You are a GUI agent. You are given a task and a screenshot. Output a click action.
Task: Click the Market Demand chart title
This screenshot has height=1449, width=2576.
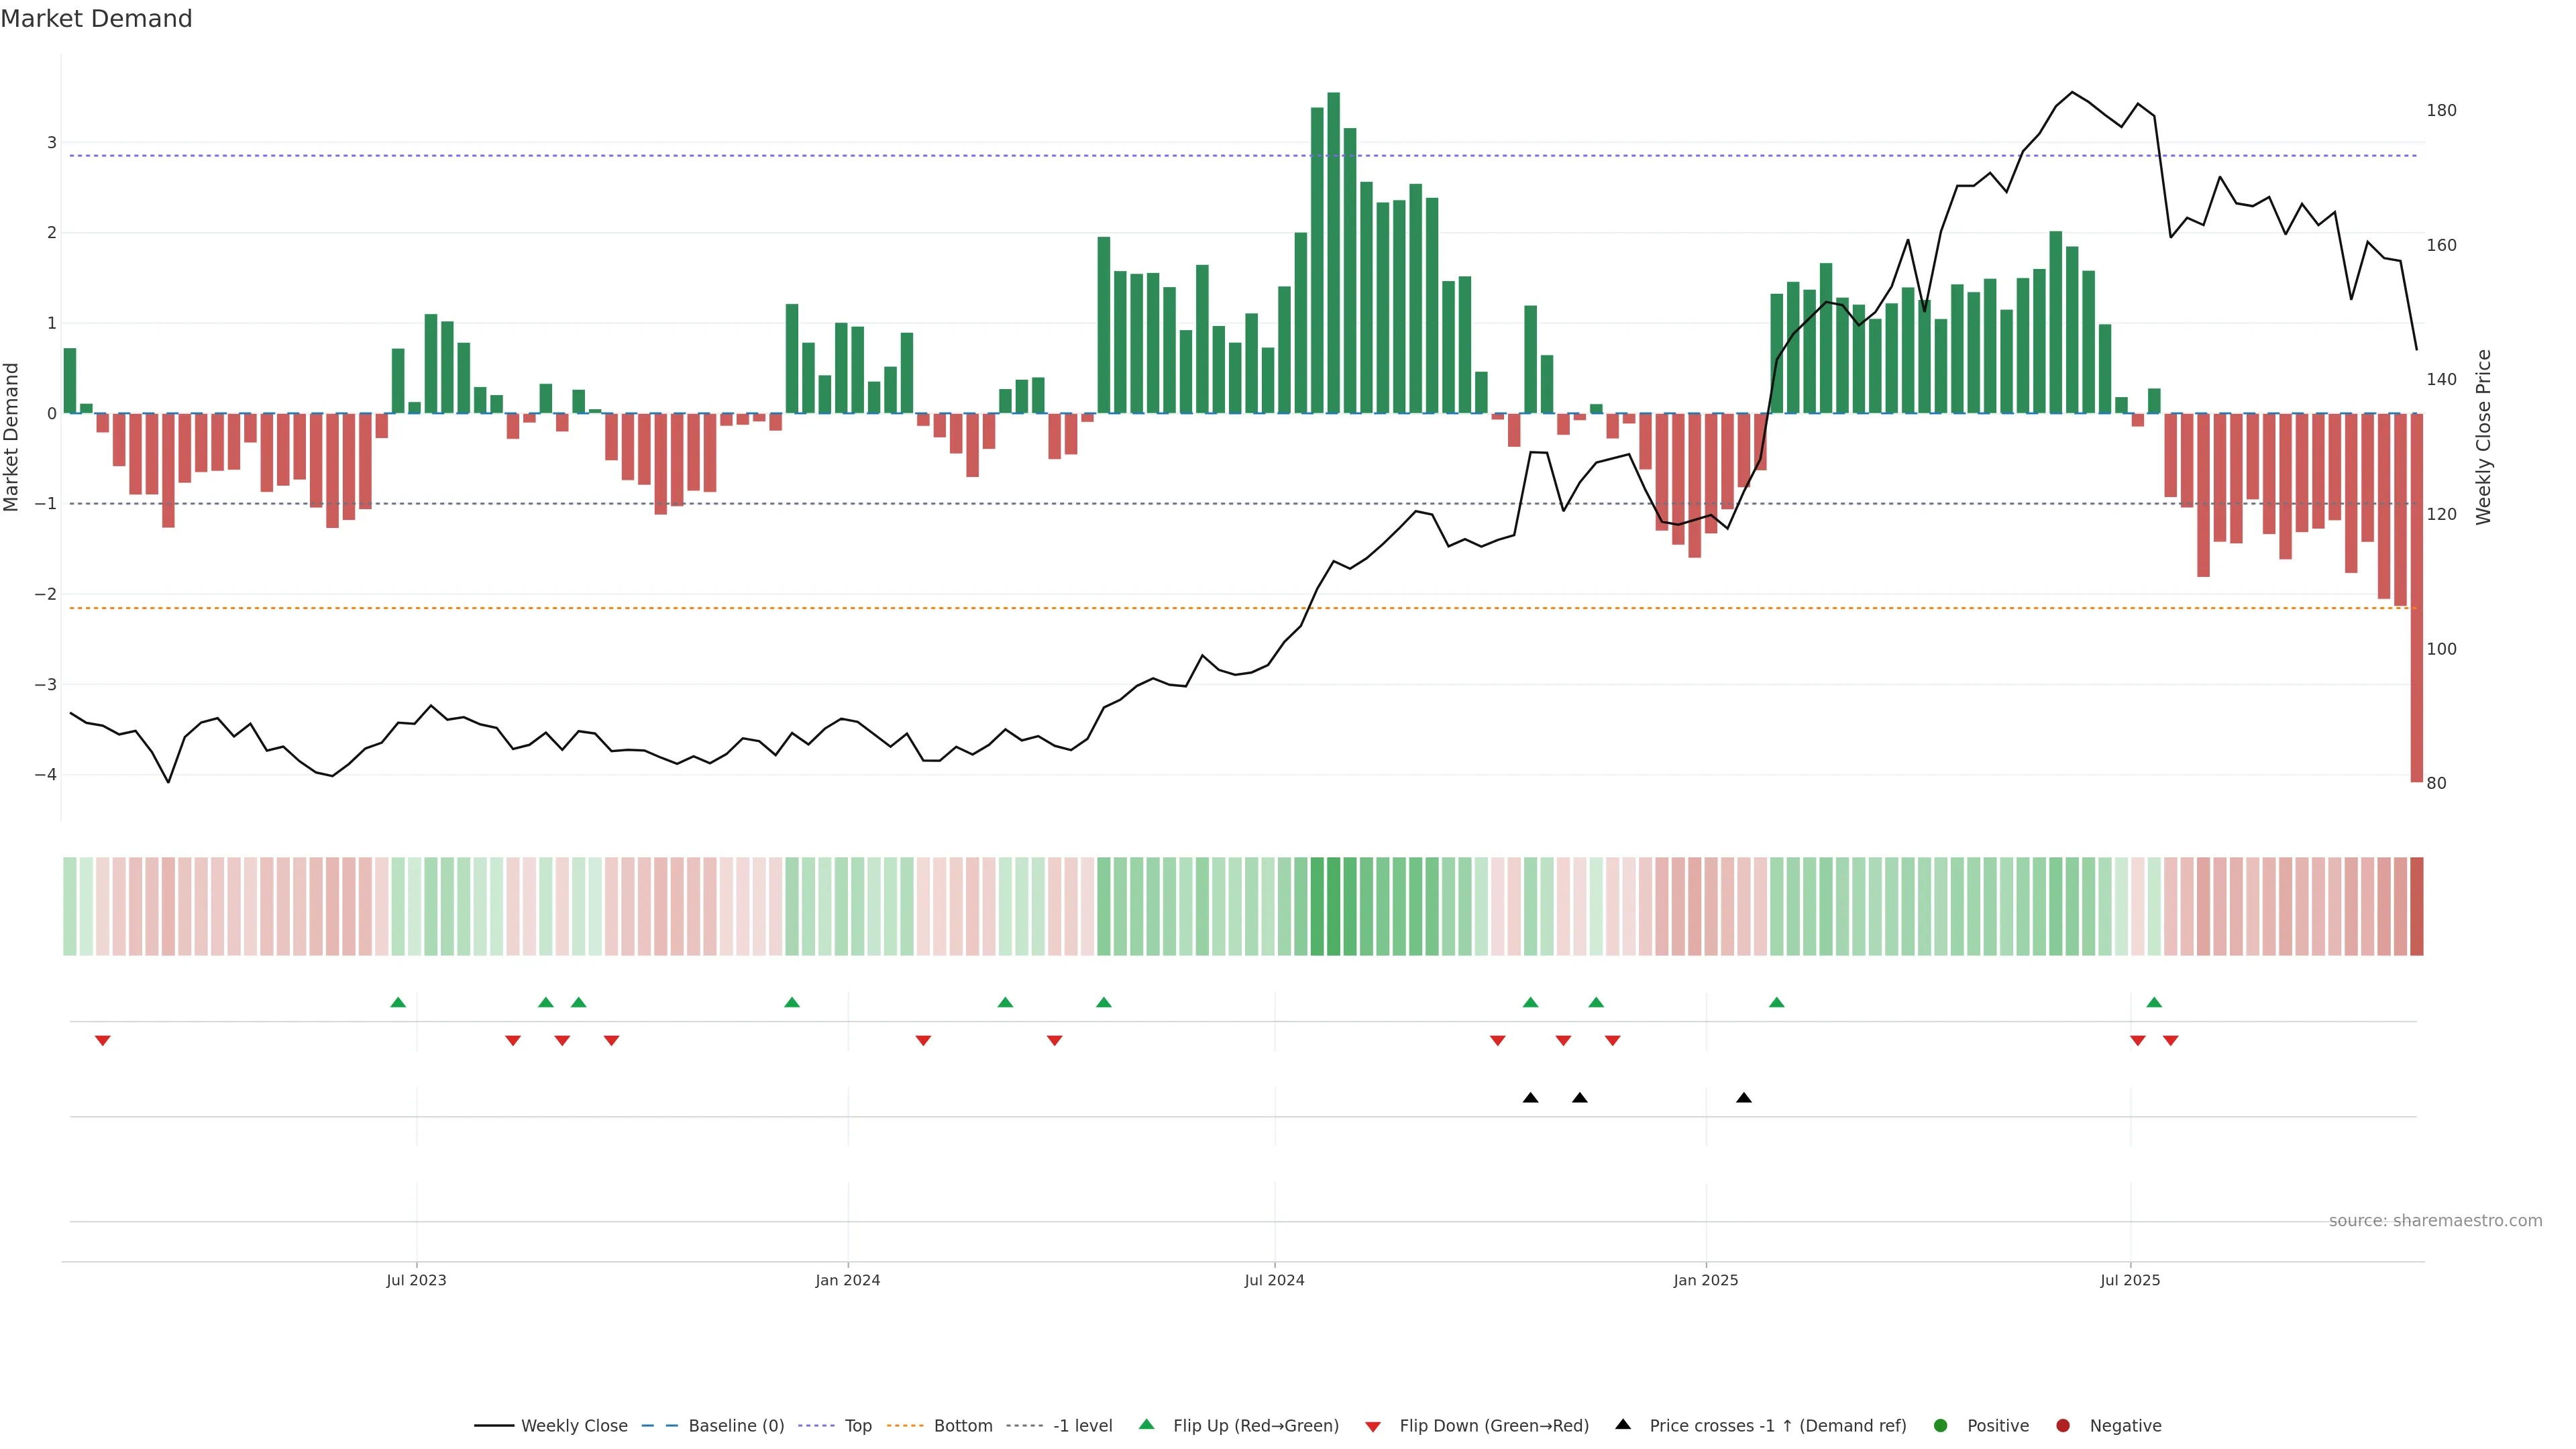(96, 19)
